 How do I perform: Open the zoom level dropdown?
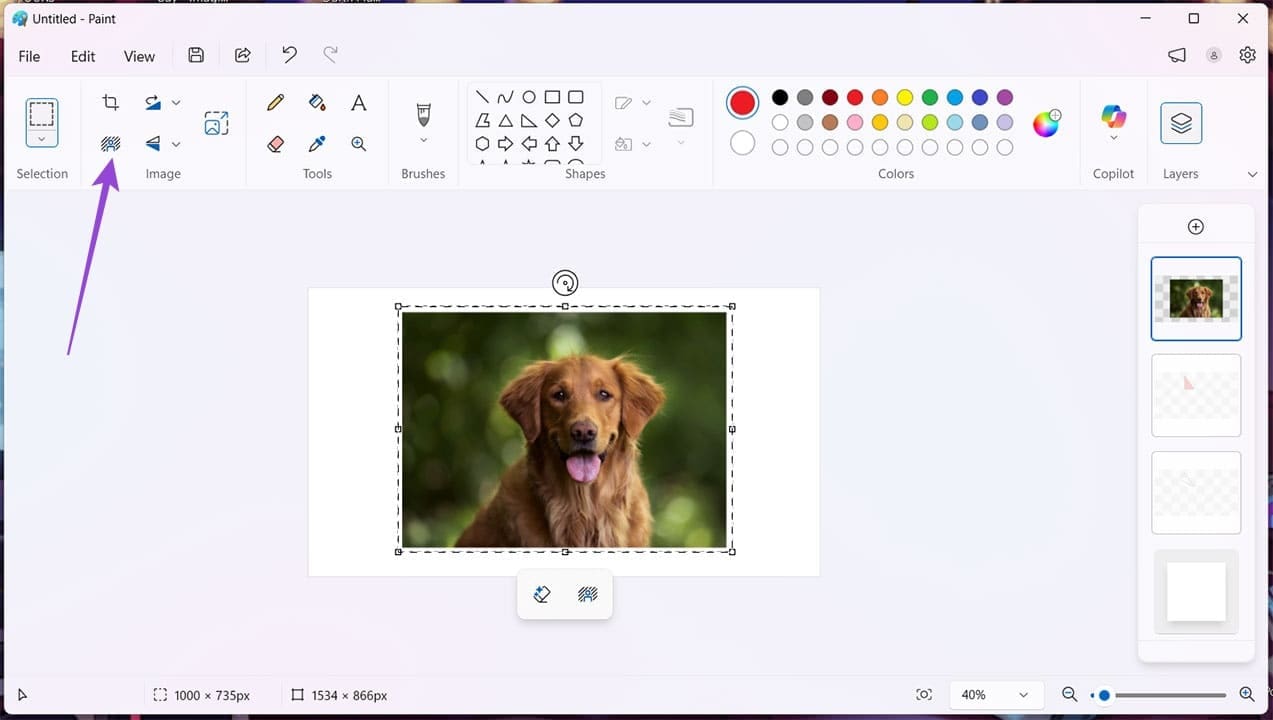click(1022, 694)
